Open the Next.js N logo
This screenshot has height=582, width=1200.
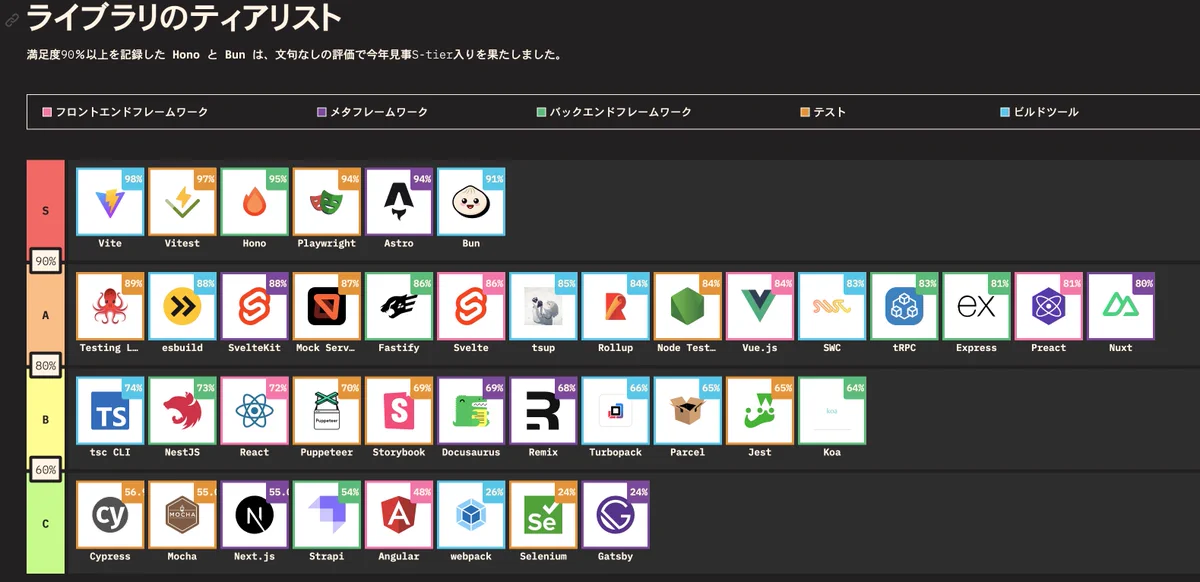pos(254,517)
